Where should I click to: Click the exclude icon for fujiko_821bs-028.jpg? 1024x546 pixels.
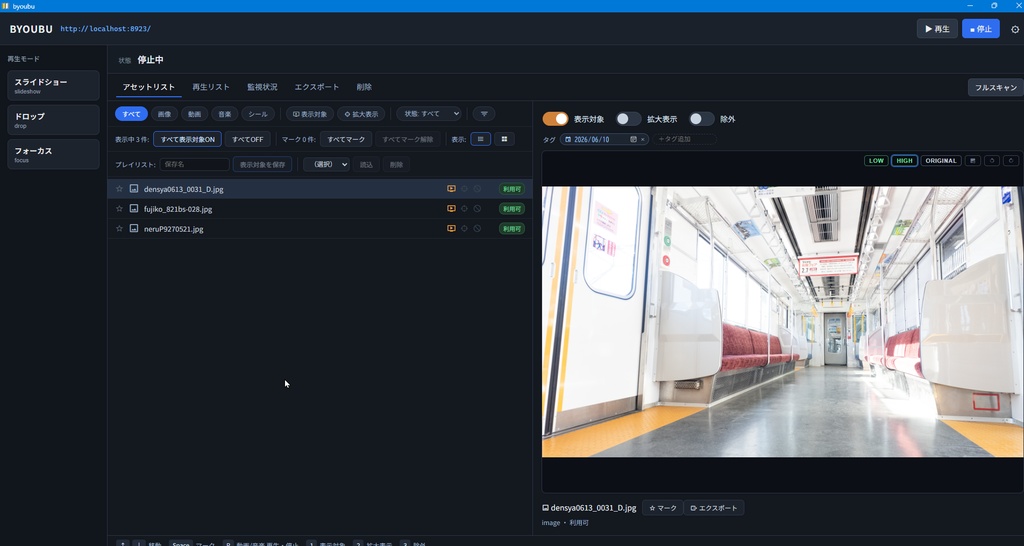click(x=477, y=209)
